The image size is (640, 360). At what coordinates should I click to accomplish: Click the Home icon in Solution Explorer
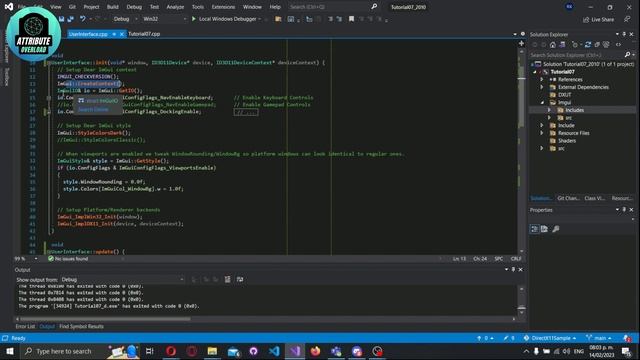[x=553, y=44]
